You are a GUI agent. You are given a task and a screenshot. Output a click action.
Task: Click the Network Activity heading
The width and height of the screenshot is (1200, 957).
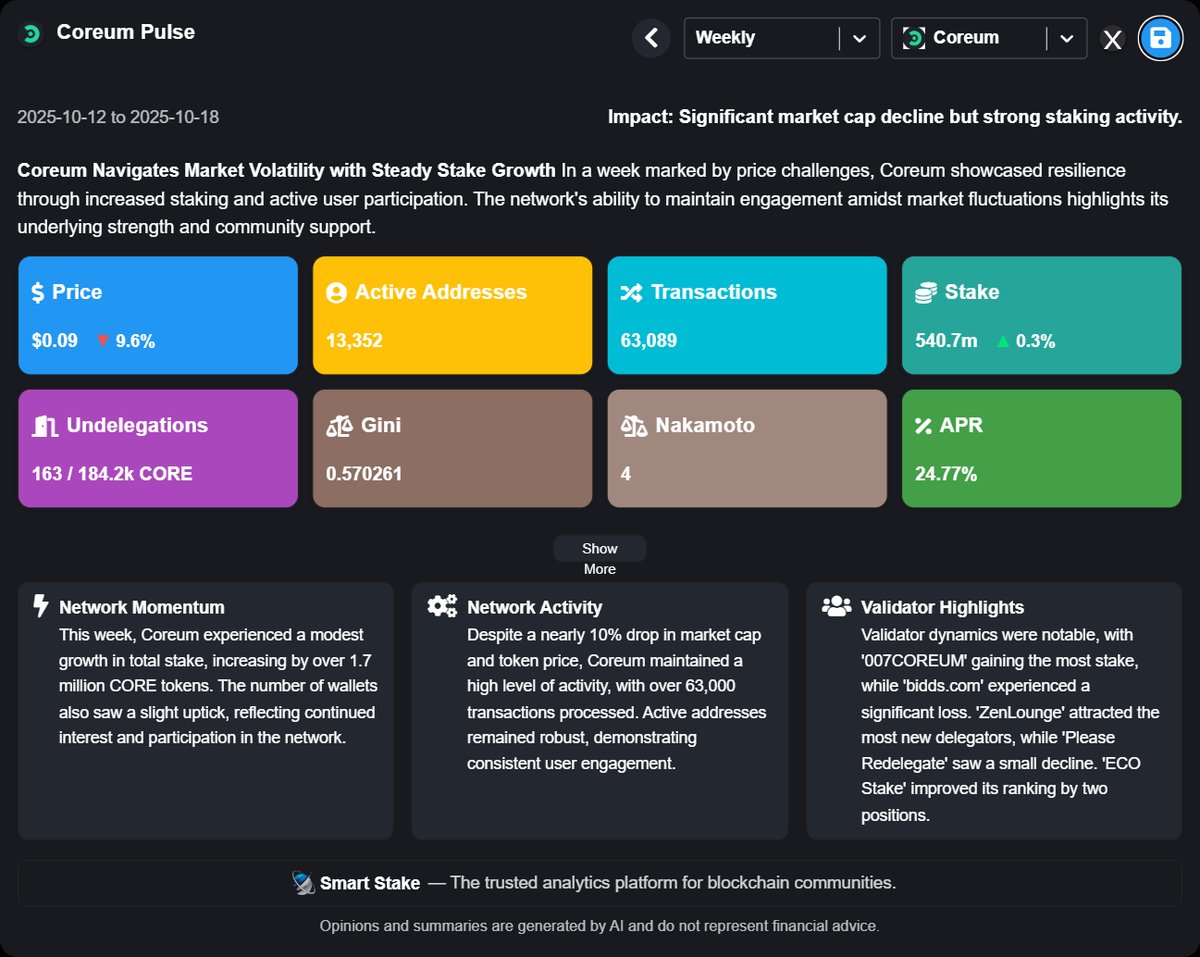(535, 607)
